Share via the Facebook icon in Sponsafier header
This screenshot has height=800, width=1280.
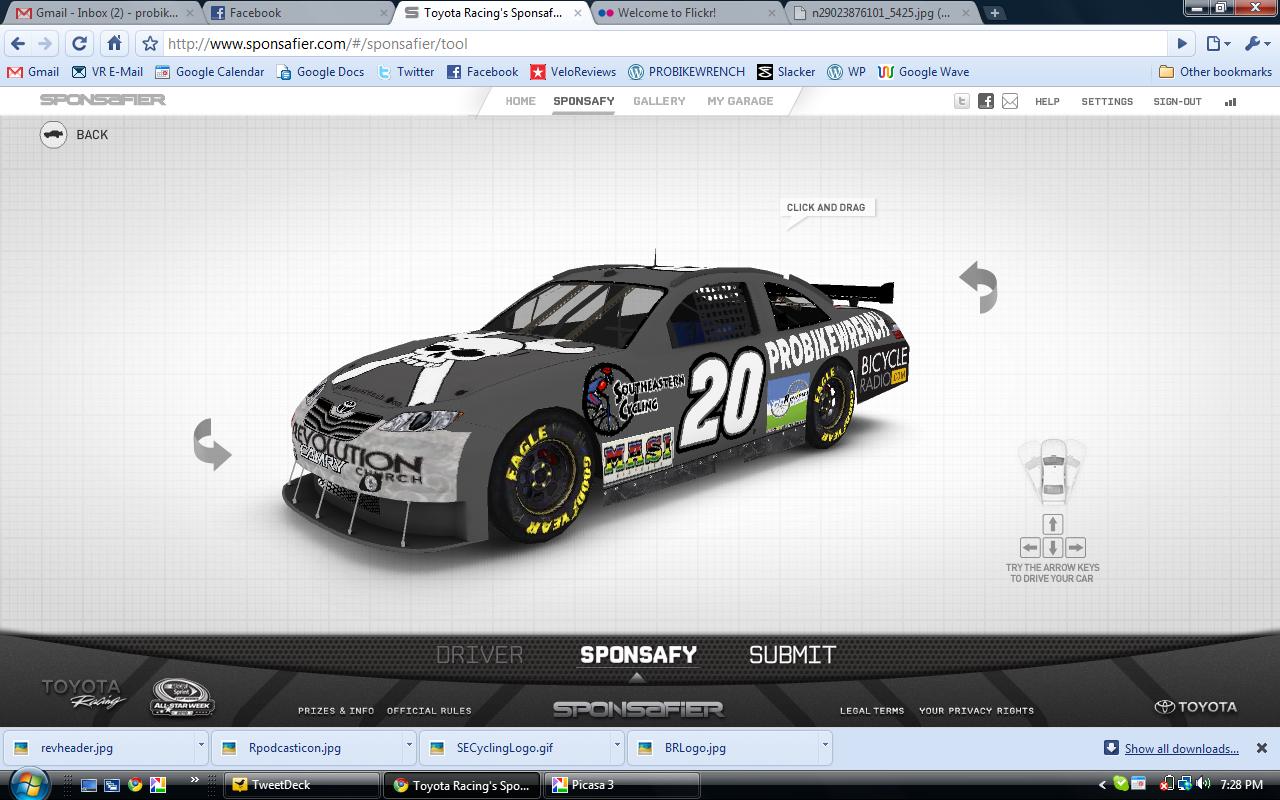(986, 101)
